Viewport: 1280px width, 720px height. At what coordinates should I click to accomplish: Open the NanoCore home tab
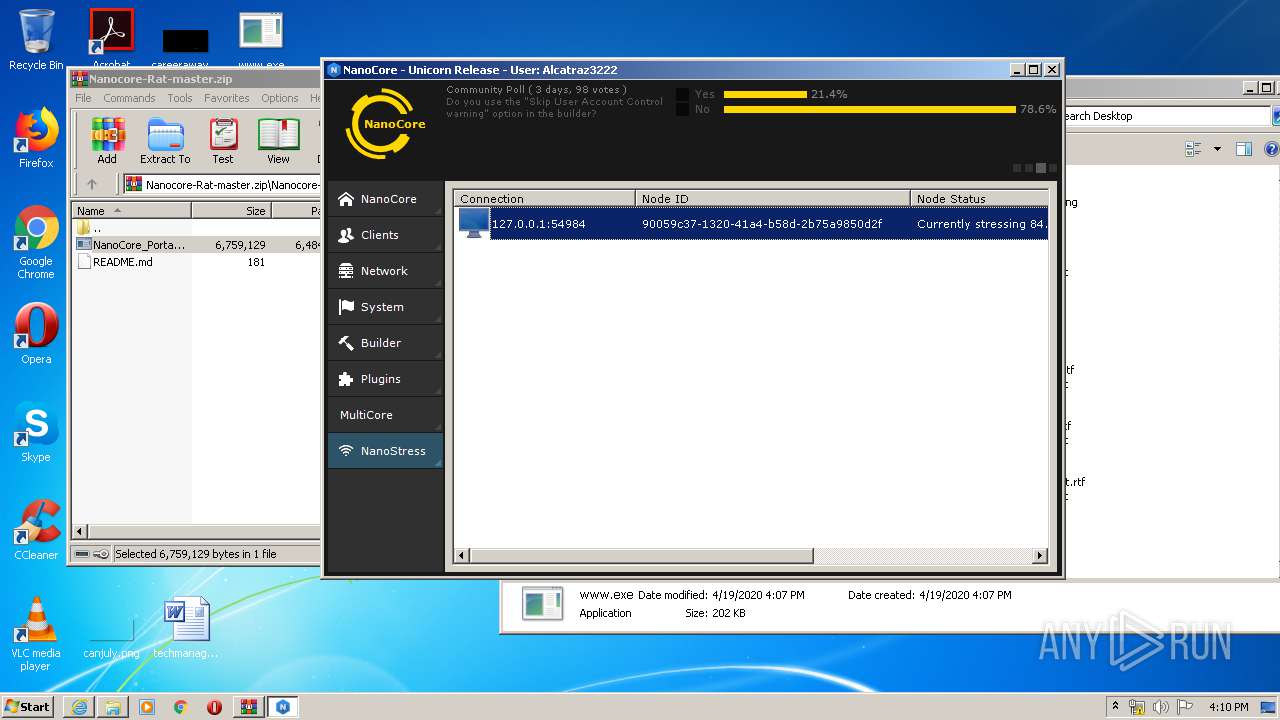click(385, 199)
